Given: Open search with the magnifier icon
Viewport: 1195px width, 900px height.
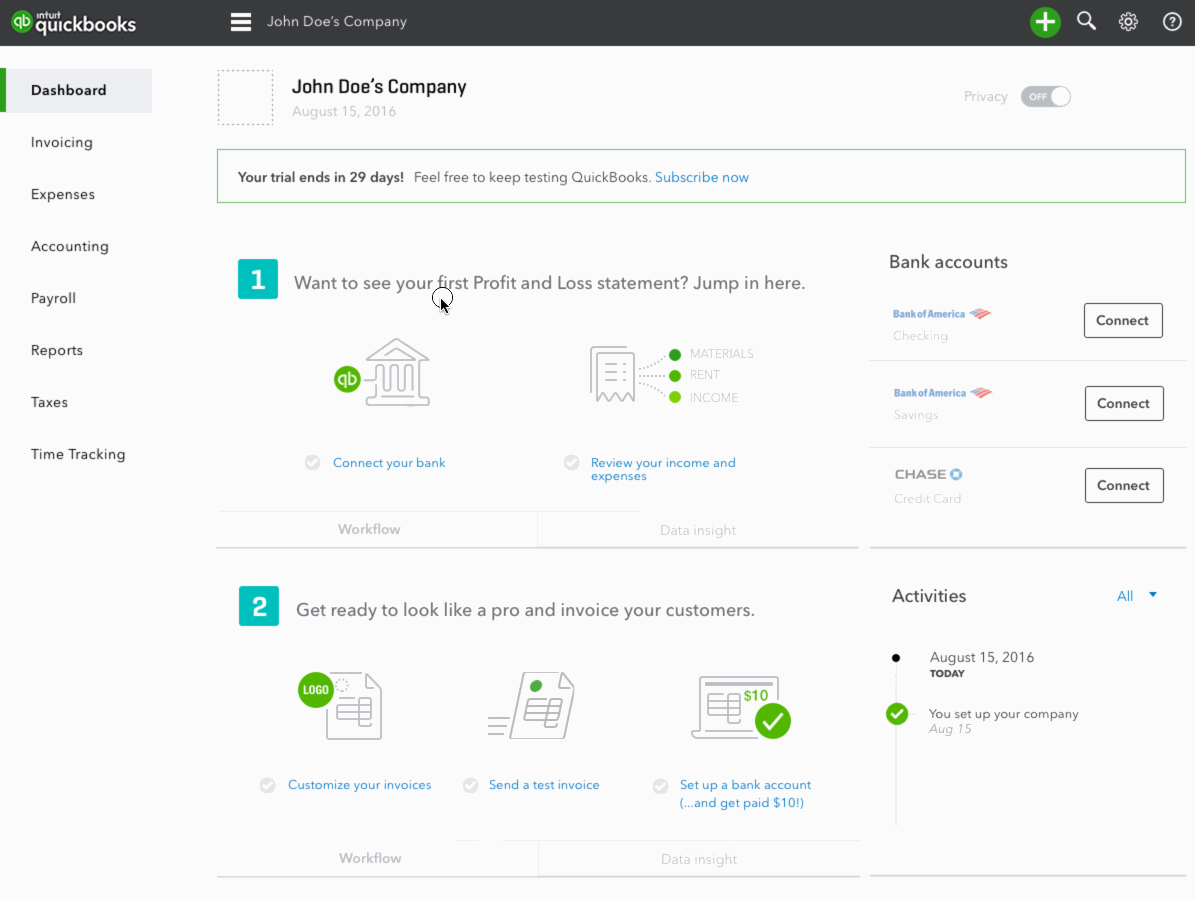Looking at the screenshot, I should click(1086, 21).
